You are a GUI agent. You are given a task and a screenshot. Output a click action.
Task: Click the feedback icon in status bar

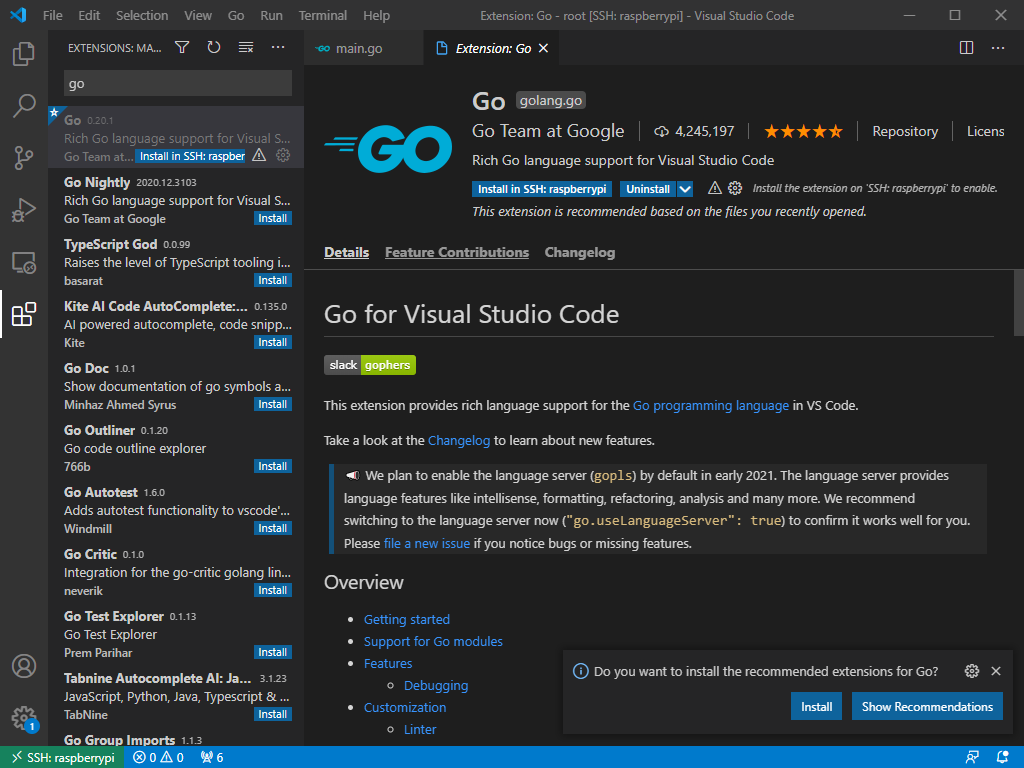coord(972,758)
